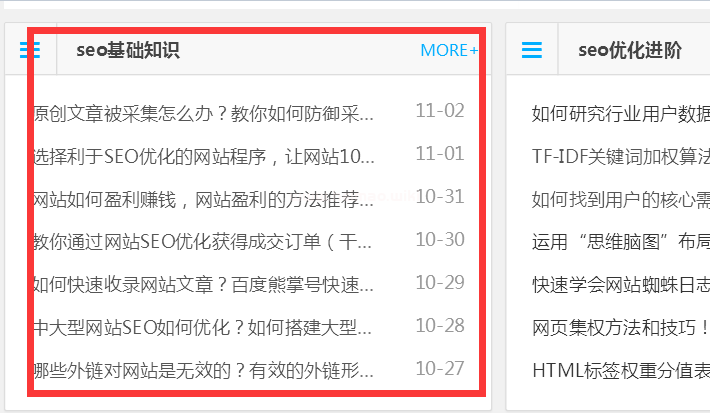Open 中大型网站SEO如何优化 article
Image resolution: width=710 pixels, height=413 pixels.
tap(203, 327)
